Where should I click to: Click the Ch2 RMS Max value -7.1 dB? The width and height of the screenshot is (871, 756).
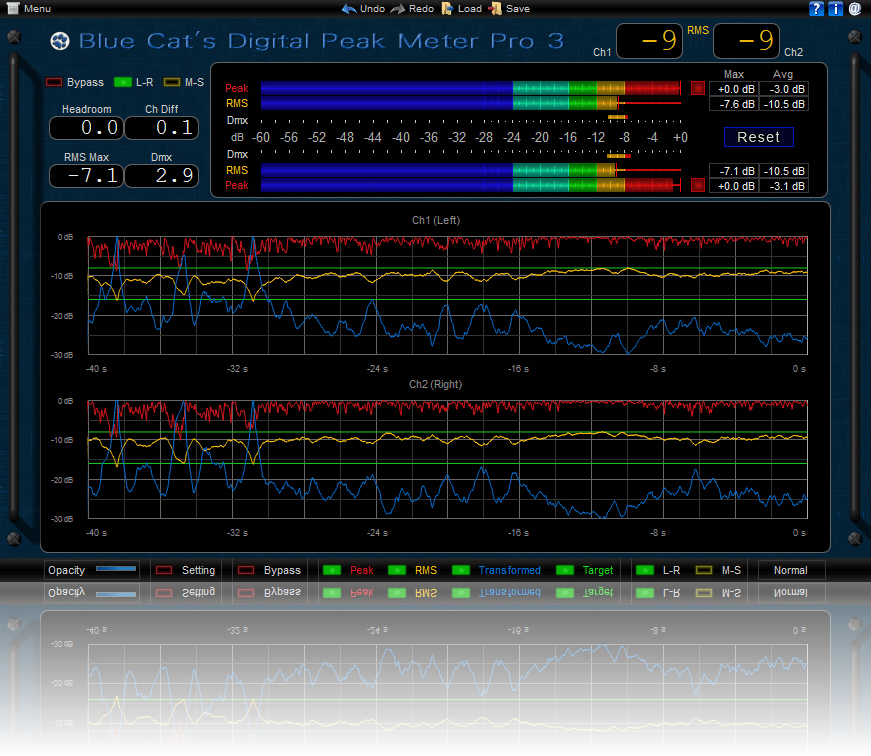(x=734, y=171)
